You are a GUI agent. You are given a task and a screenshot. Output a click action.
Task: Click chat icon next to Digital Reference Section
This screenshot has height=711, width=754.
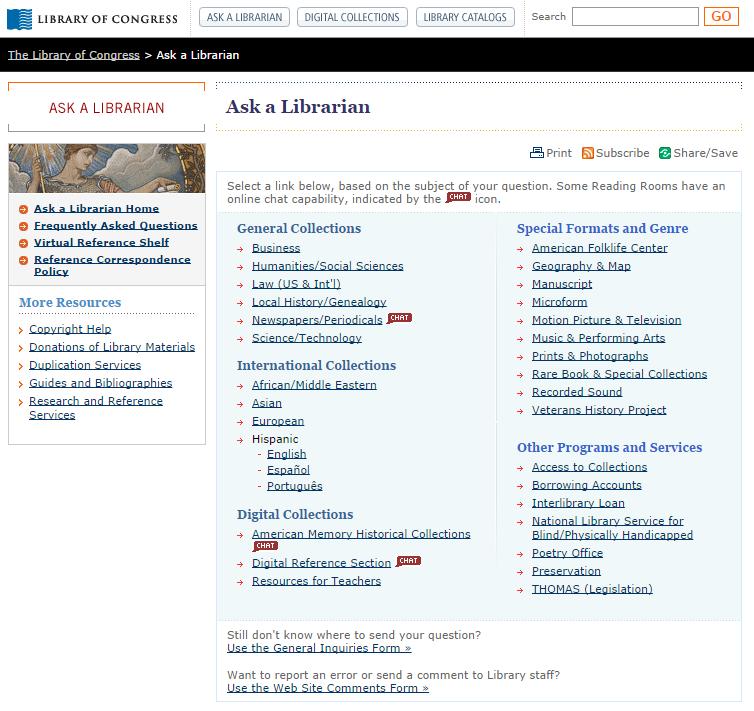point(408,561)
